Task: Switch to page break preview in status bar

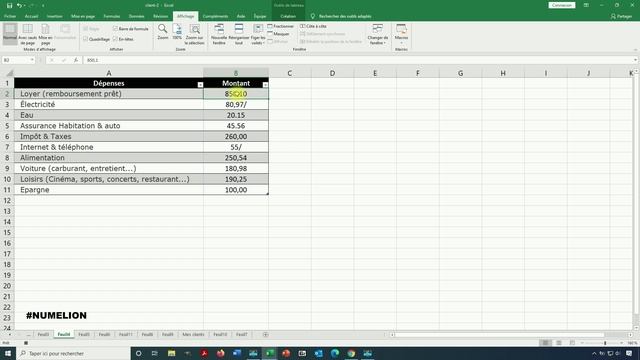Action: pyautogui.click(x=572, y=343)
